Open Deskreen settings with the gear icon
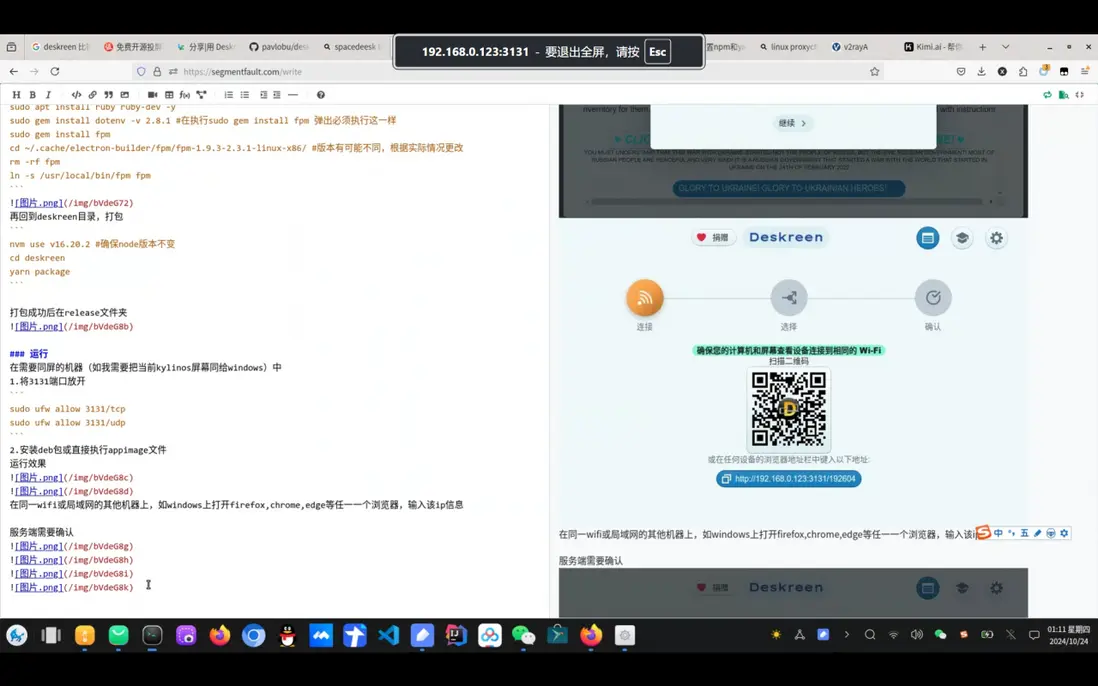This screenshot has width=1098, height=686. click(996, 238)
